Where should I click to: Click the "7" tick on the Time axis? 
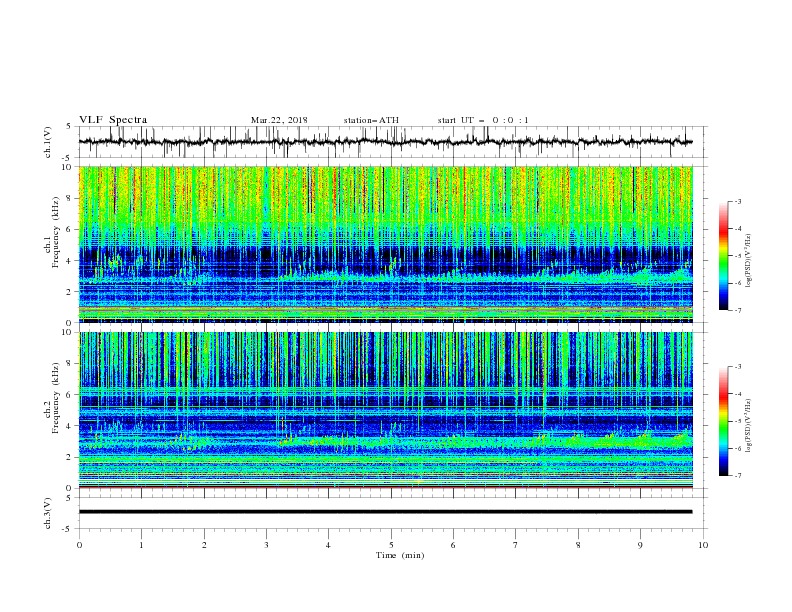(x=516, y=545)
